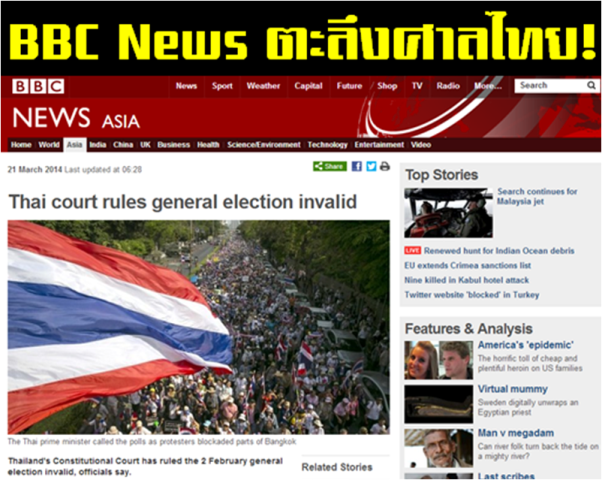
Task: Open the Virtual mummy feature thumbnail
Action: [438, 404]
